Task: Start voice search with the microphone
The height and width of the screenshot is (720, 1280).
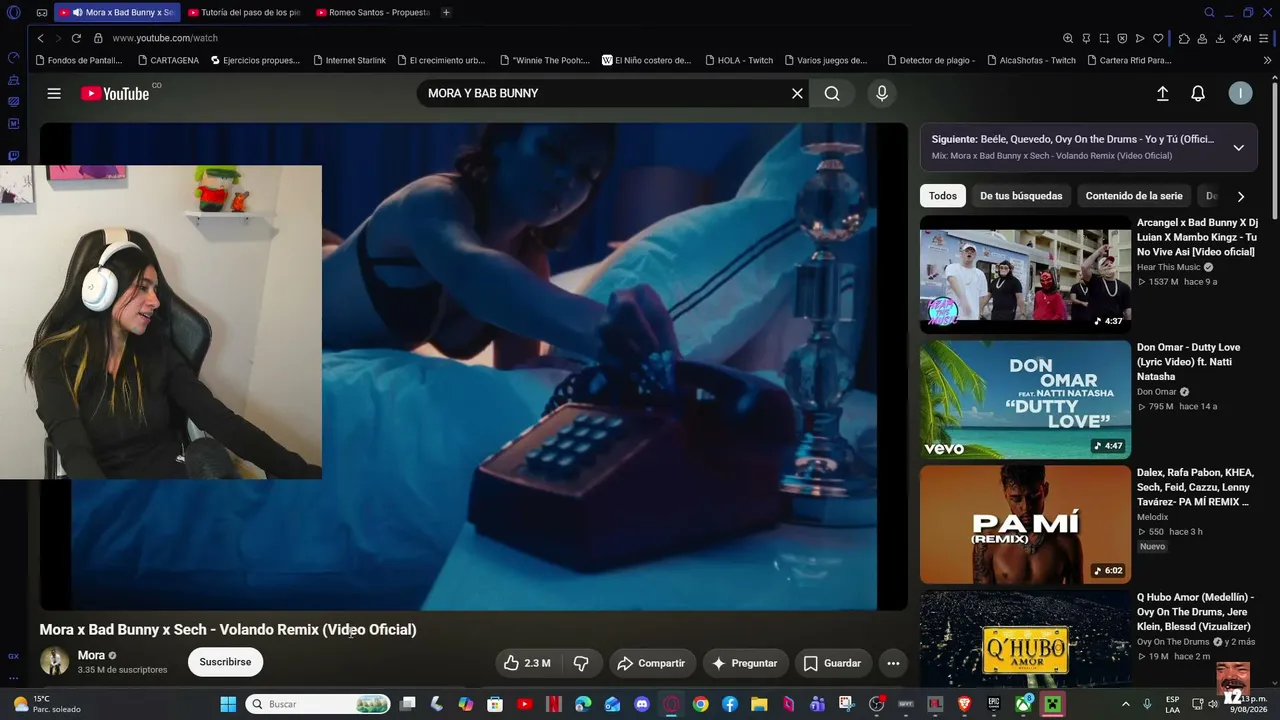Action: point(882,93)
